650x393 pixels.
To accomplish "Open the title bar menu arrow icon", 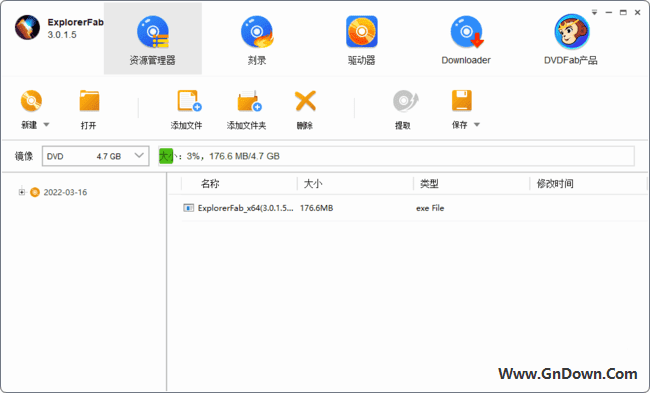I will coord(594,12).
